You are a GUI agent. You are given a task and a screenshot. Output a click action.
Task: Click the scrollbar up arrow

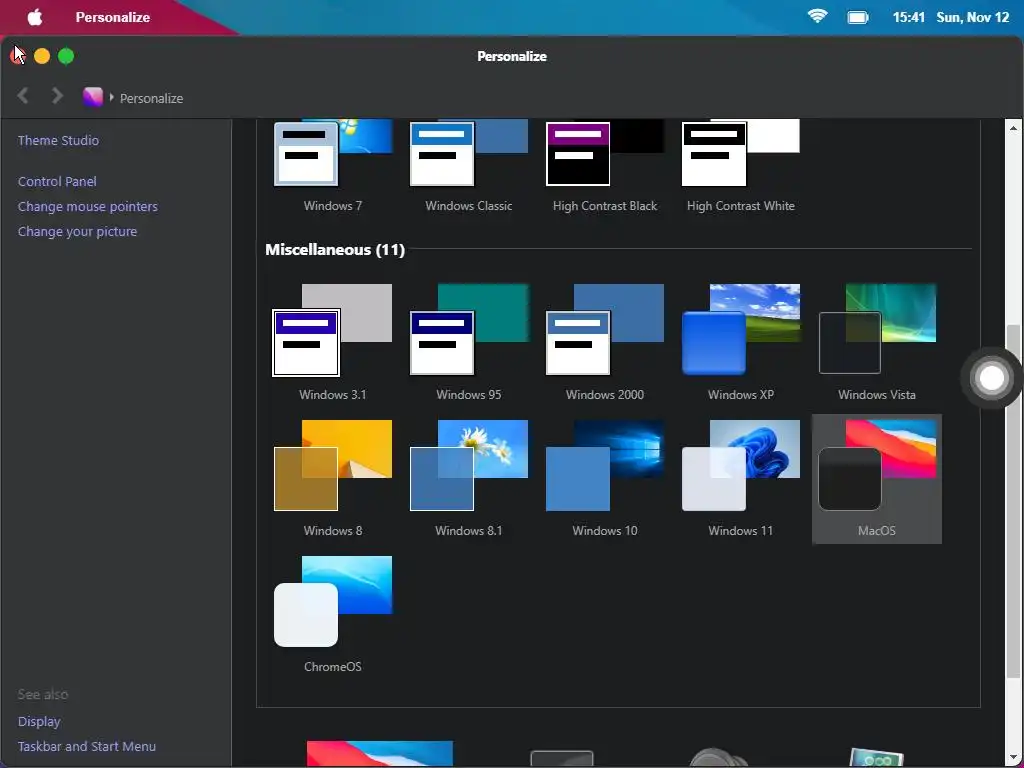pyautogui.click(x=1014, y=127)
